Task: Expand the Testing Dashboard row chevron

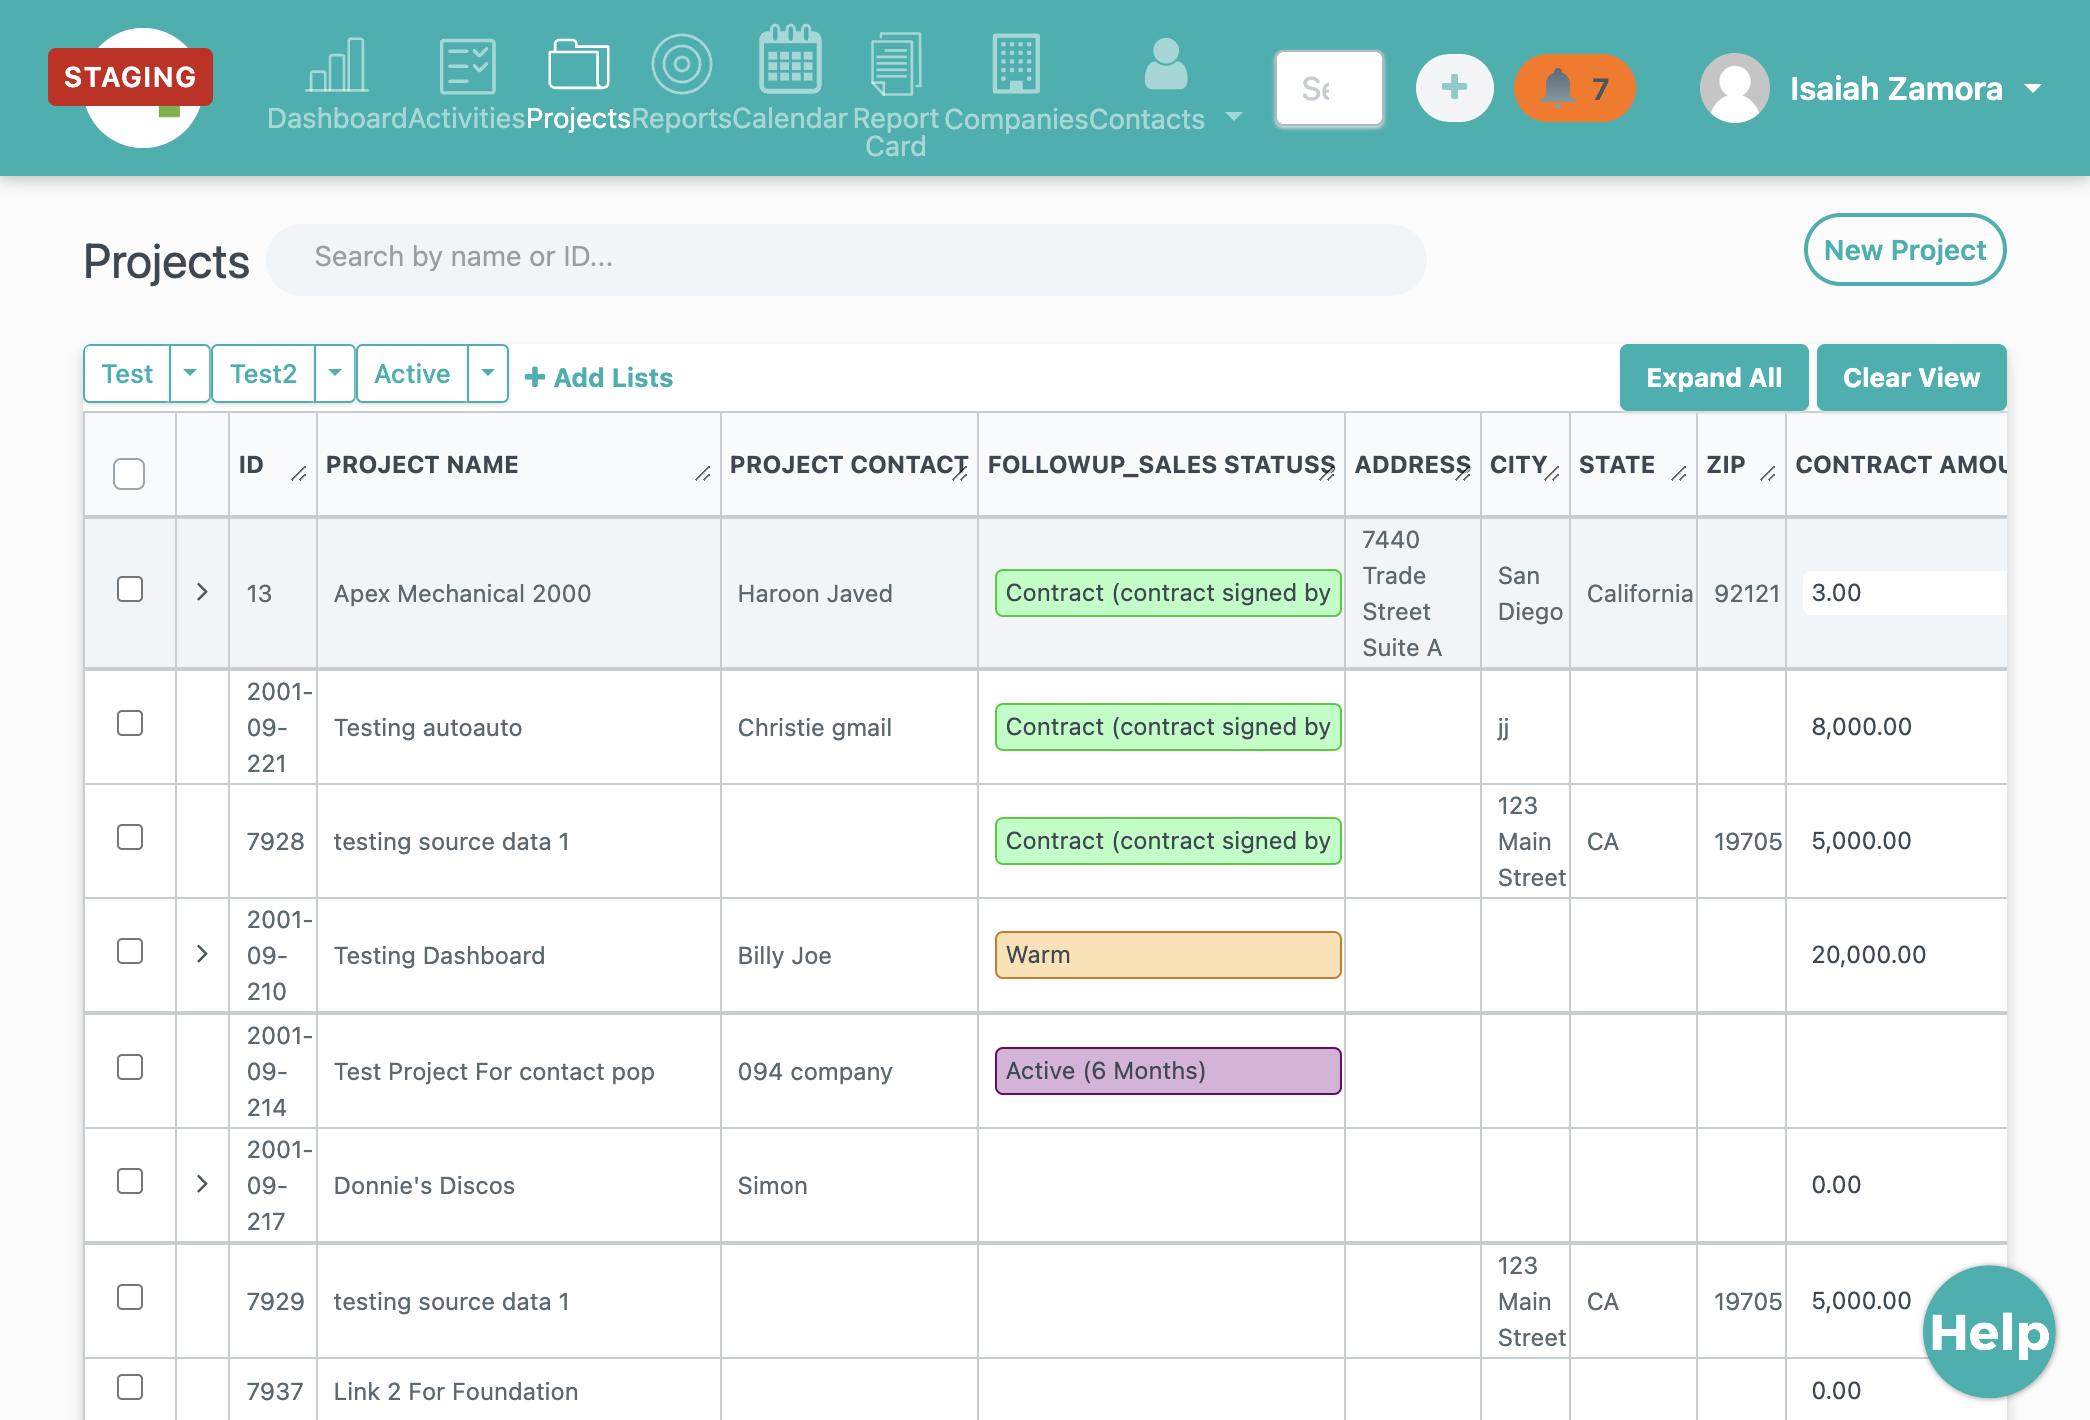Action: click(202, 954)
